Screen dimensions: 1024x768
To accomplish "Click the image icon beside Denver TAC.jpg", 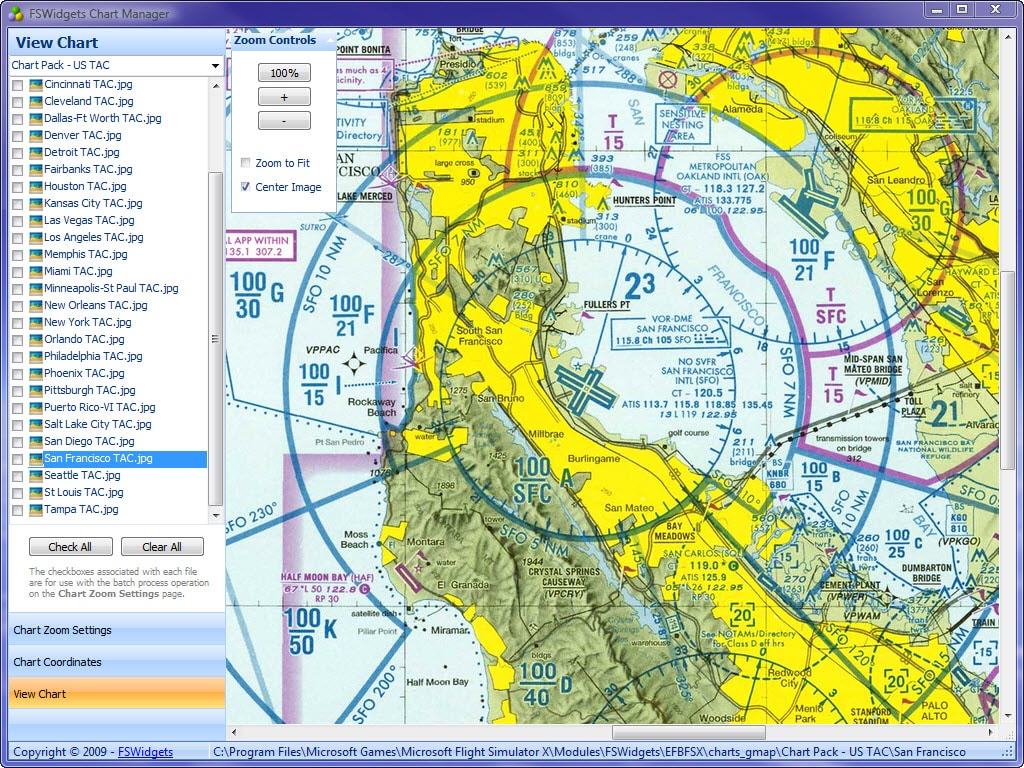I will click(x=36, y=135).
